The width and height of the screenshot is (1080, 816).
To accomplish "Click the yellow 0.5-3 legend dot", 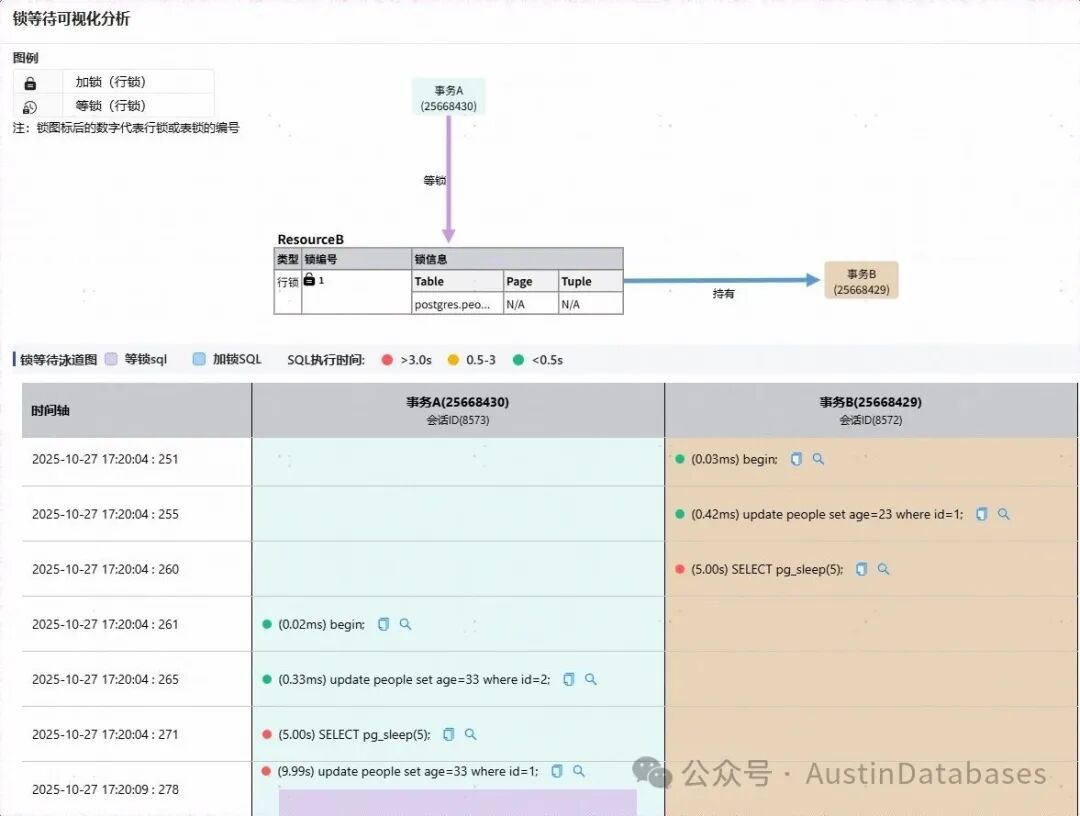I will [453, 360].
